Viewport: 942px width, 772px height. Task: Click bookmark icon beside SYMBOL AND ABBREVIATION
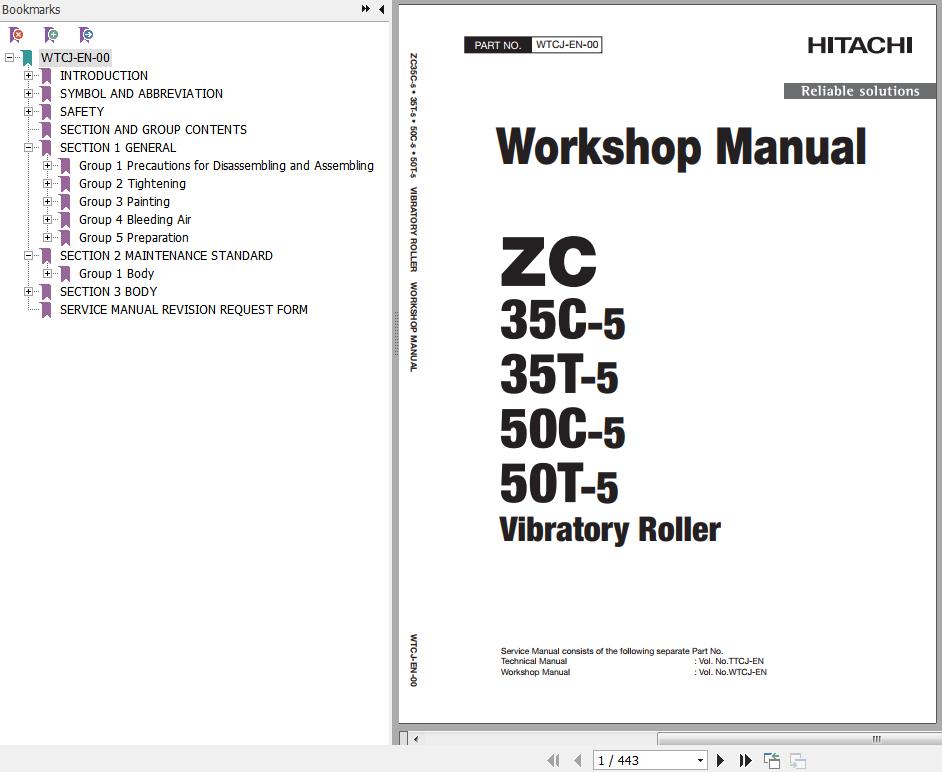(46, 94)
